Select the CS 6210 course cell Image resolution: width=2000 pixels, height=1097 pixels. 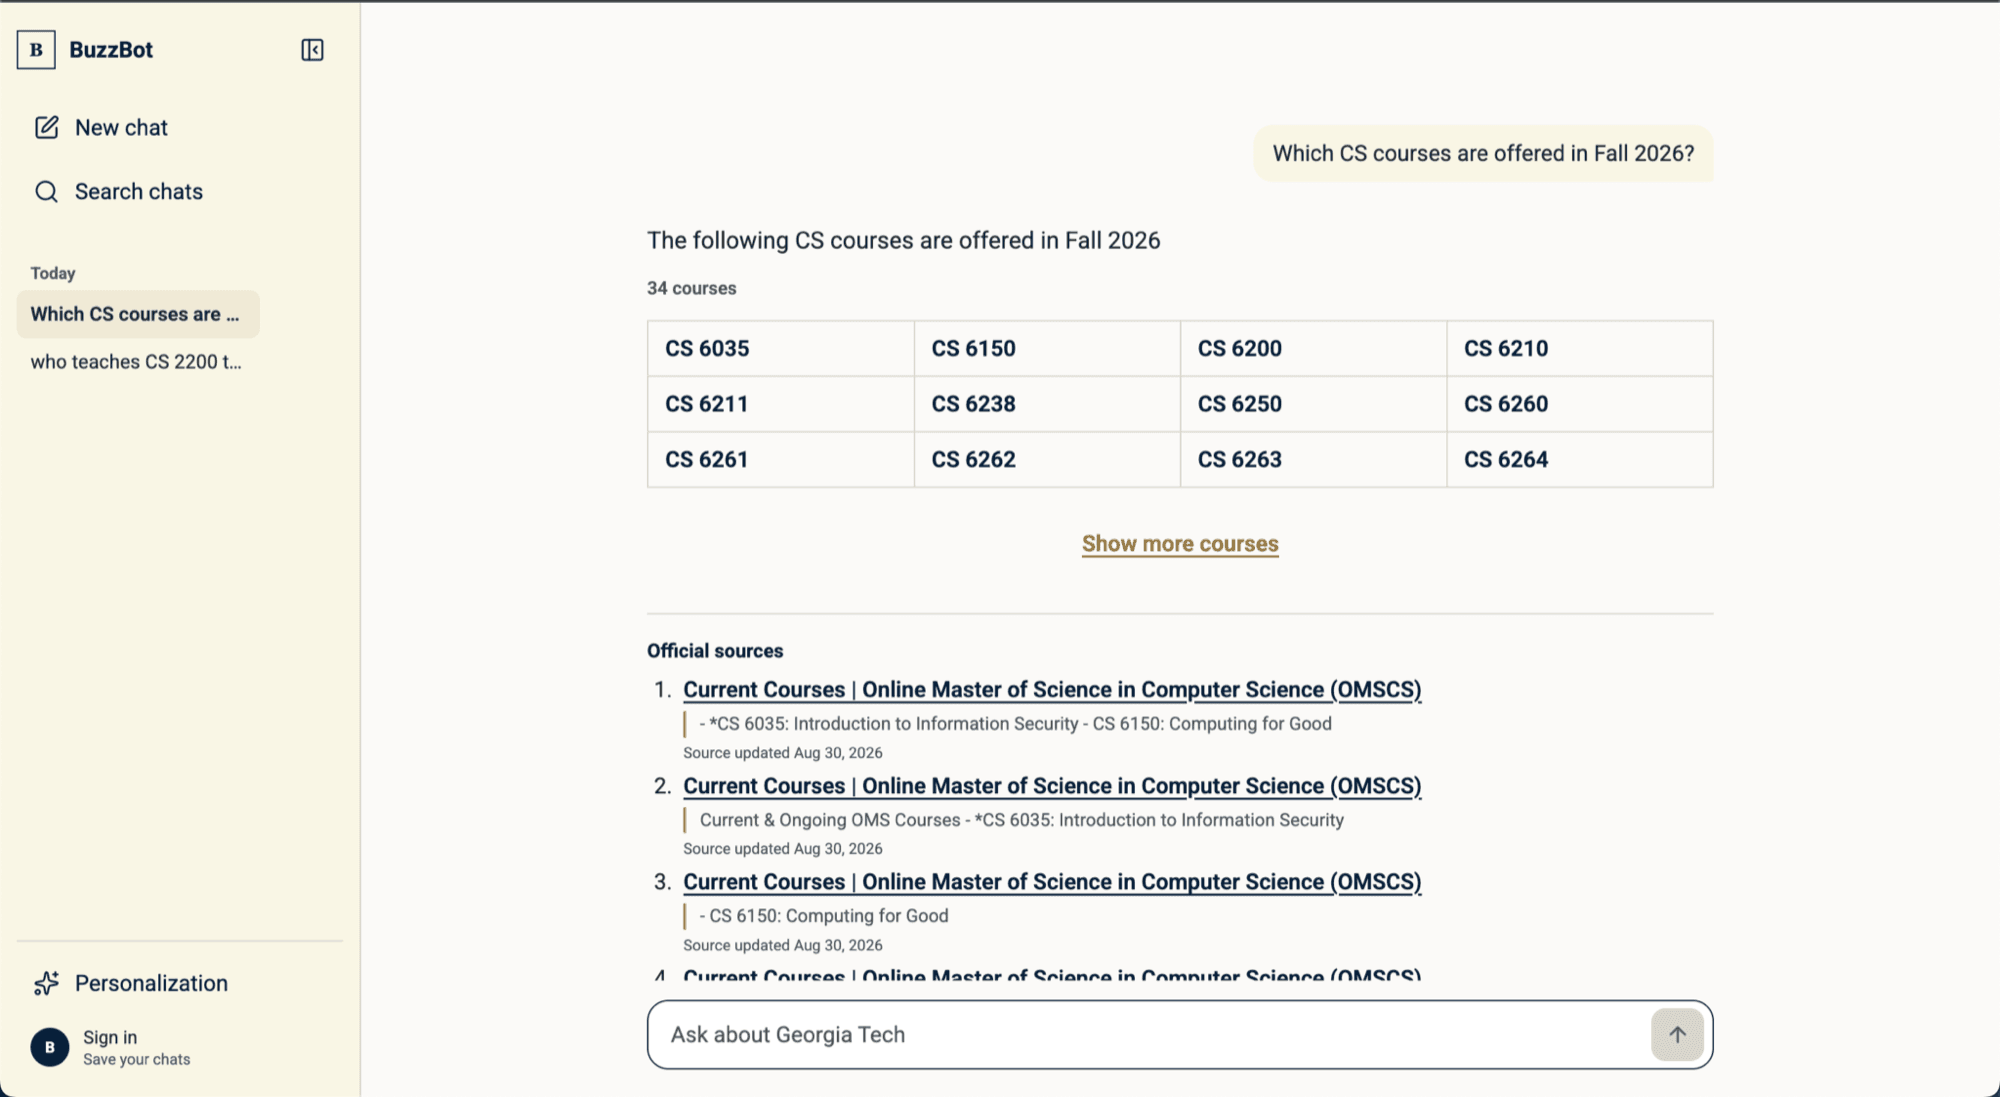coord(1580,349)
